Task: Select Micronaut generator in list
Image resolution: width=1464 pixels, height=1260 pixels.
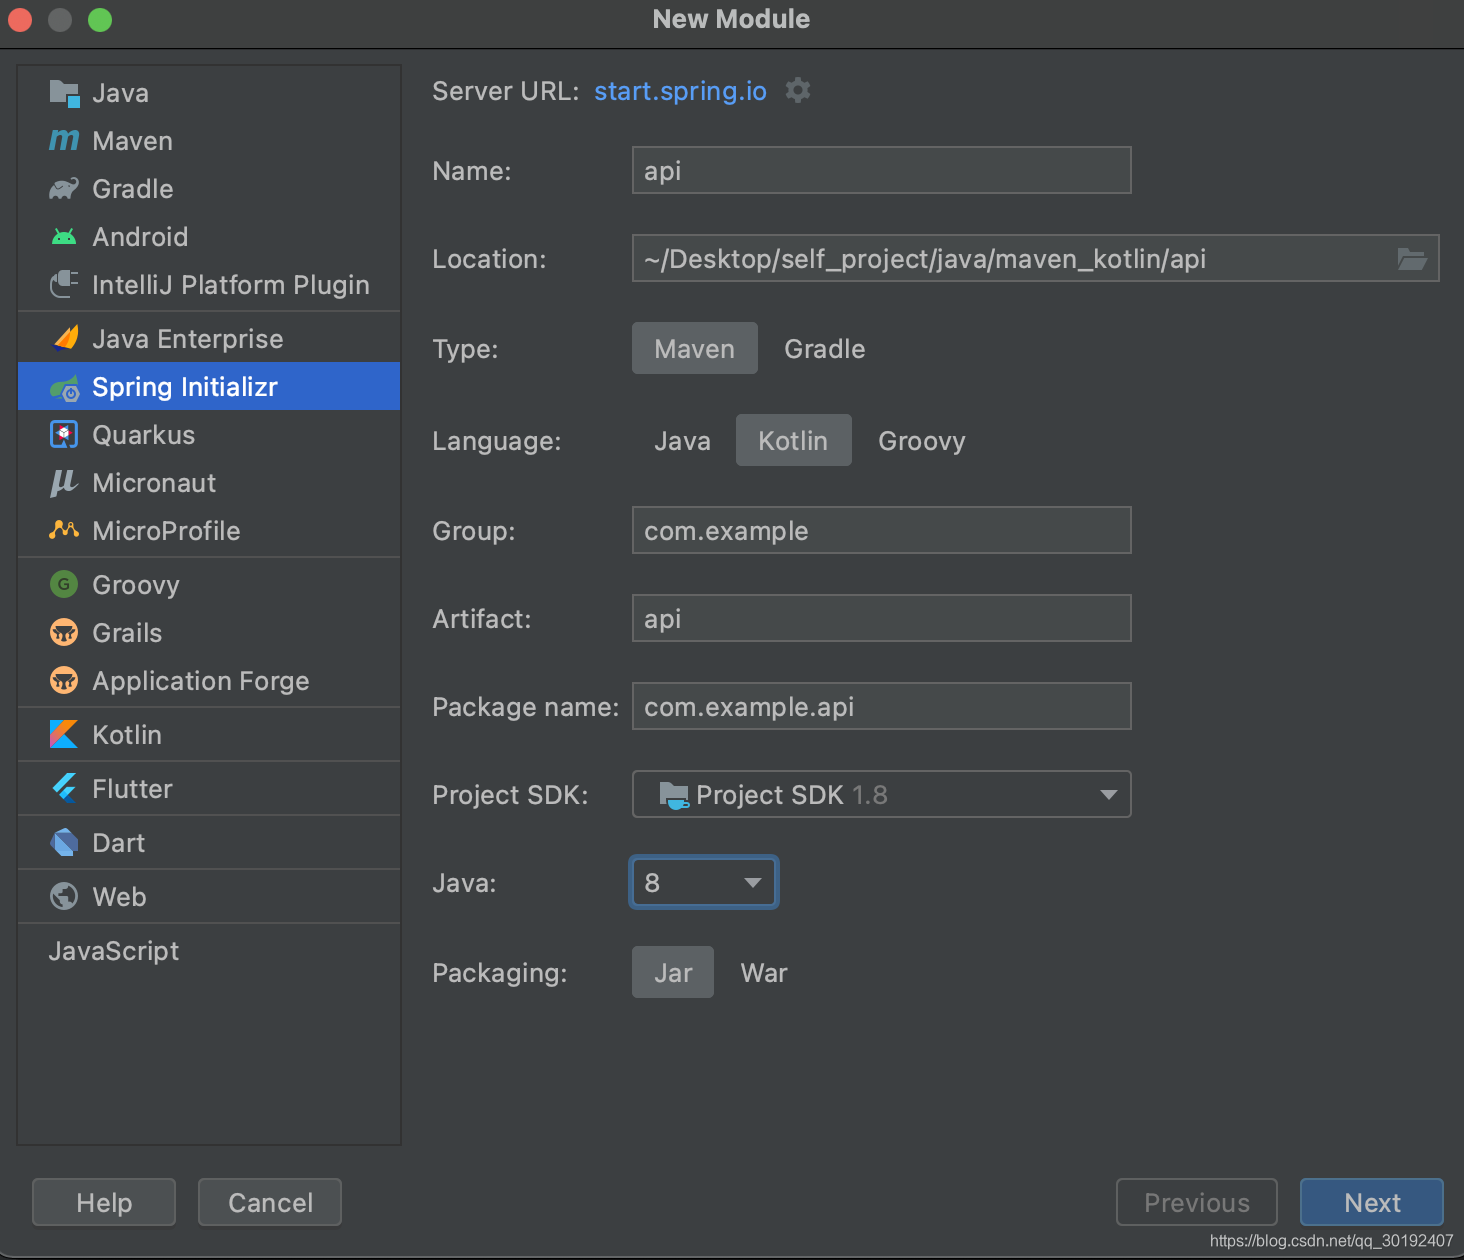Action: 209,483
